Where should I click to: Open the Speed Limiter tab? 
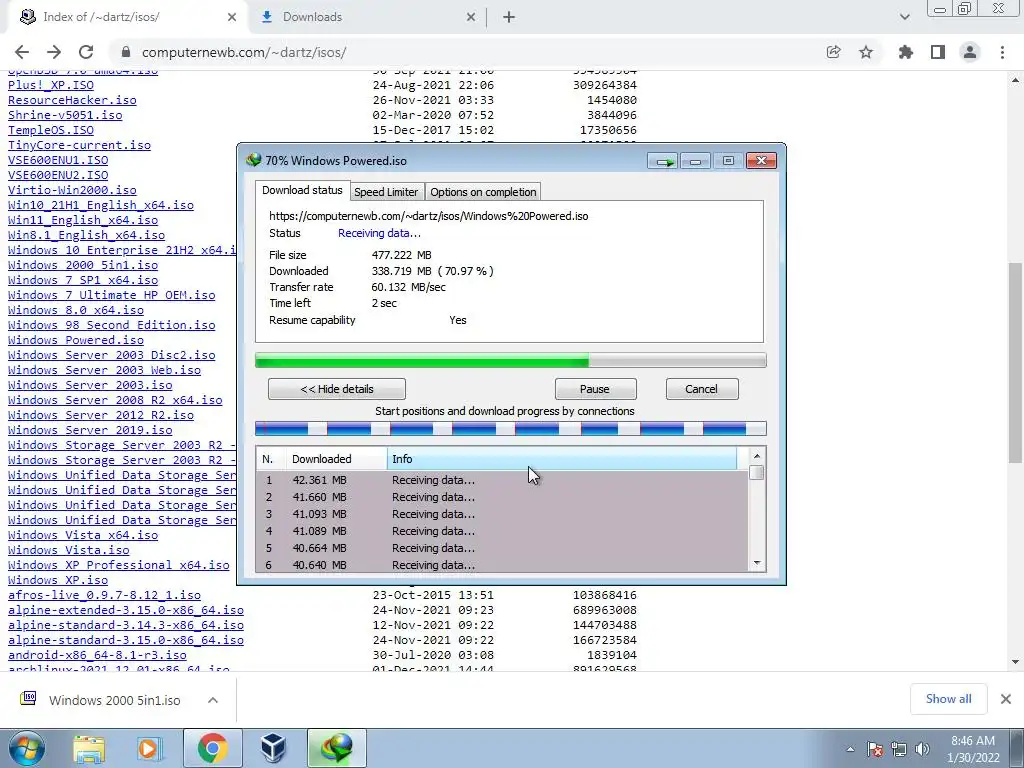pyautogui.click(x=386, y=192)
